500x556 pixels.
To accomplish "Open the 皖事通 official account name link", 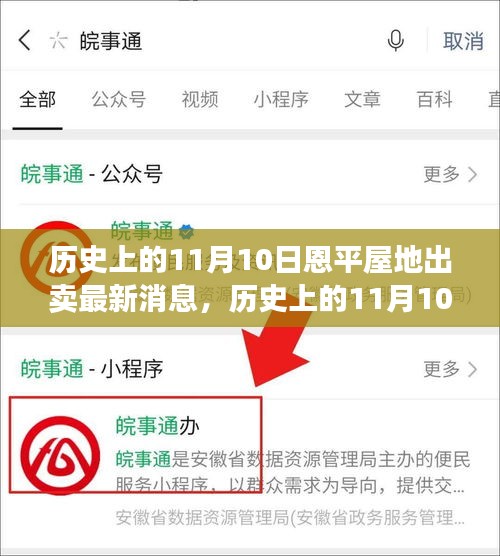I will click(x=142, y=230).
